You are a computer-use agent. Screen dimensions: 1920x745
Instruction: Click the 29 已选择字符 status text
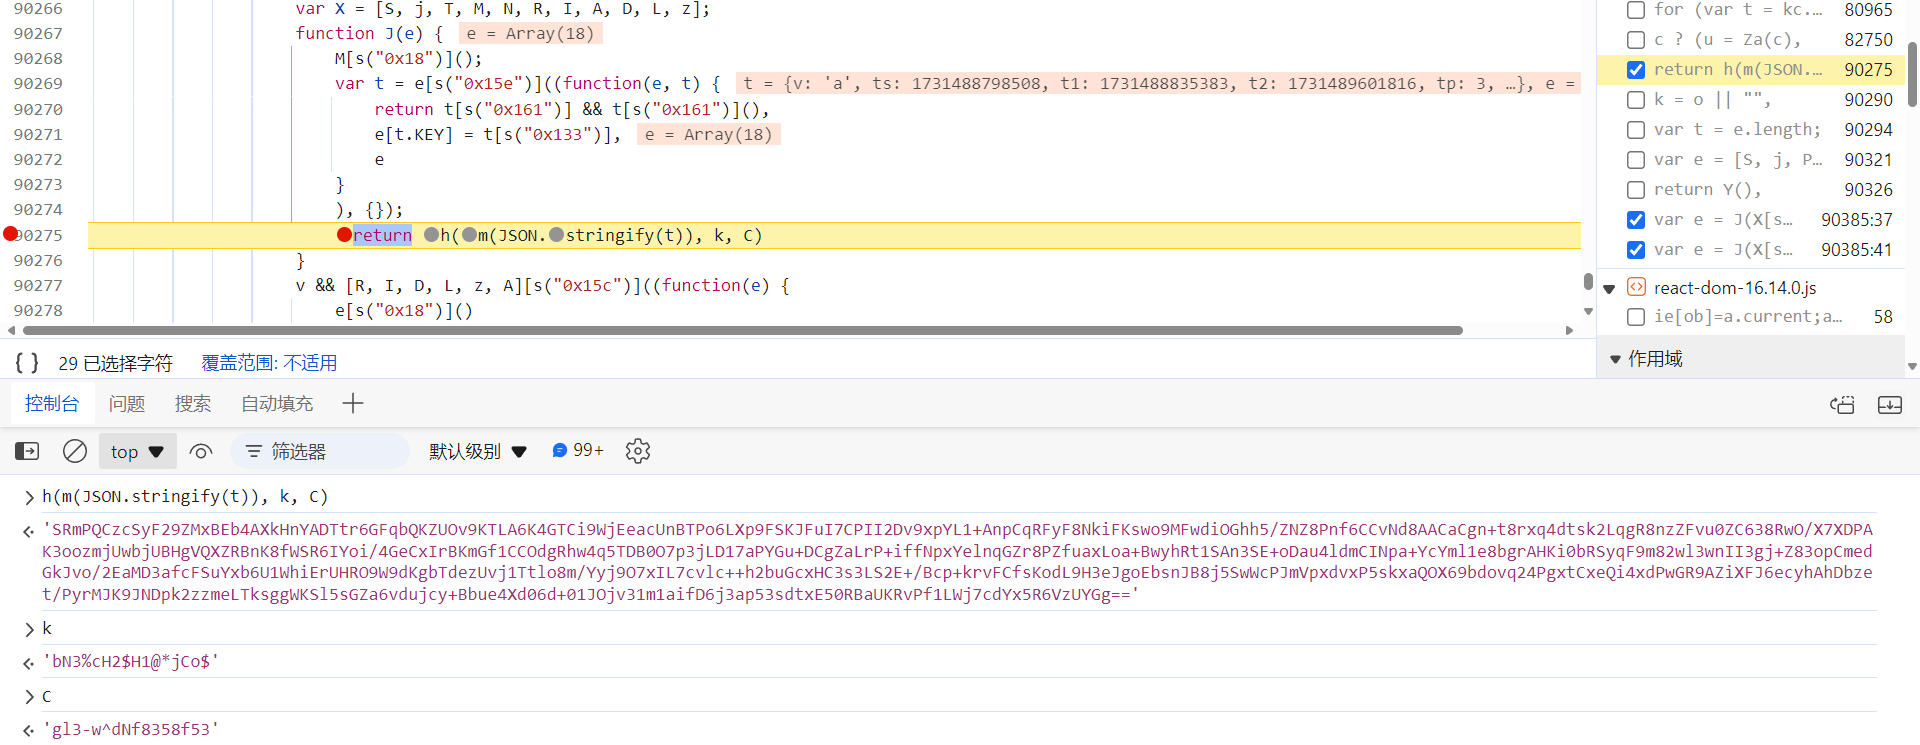pyautogui.click(x=115, y=362)
